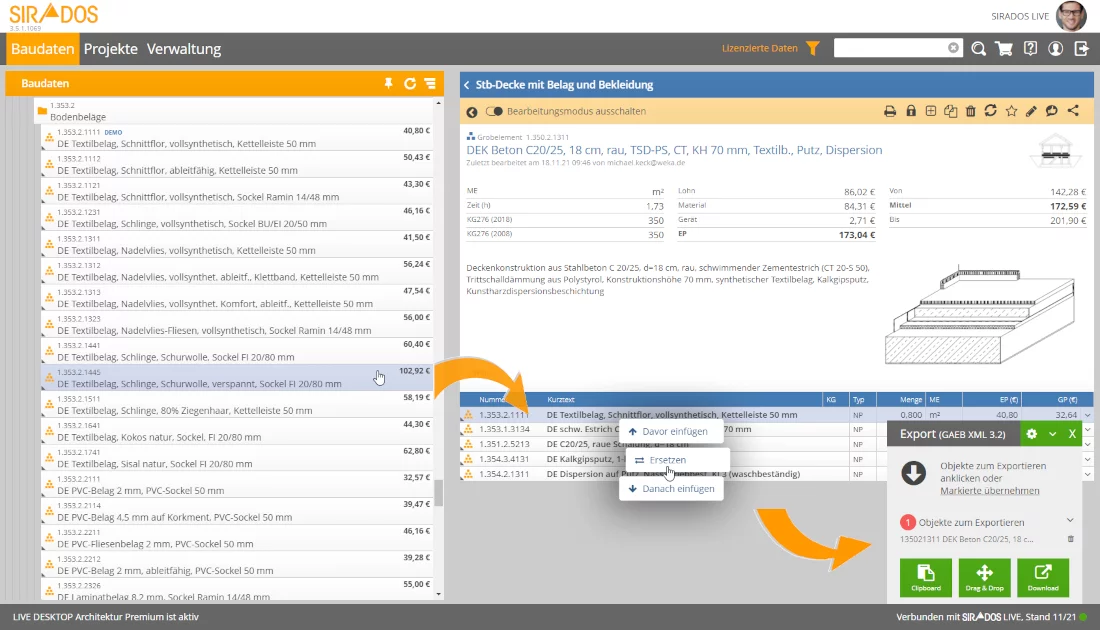Open export settings gear icon
The image size is (1100, 630).
coord(1032,434)
